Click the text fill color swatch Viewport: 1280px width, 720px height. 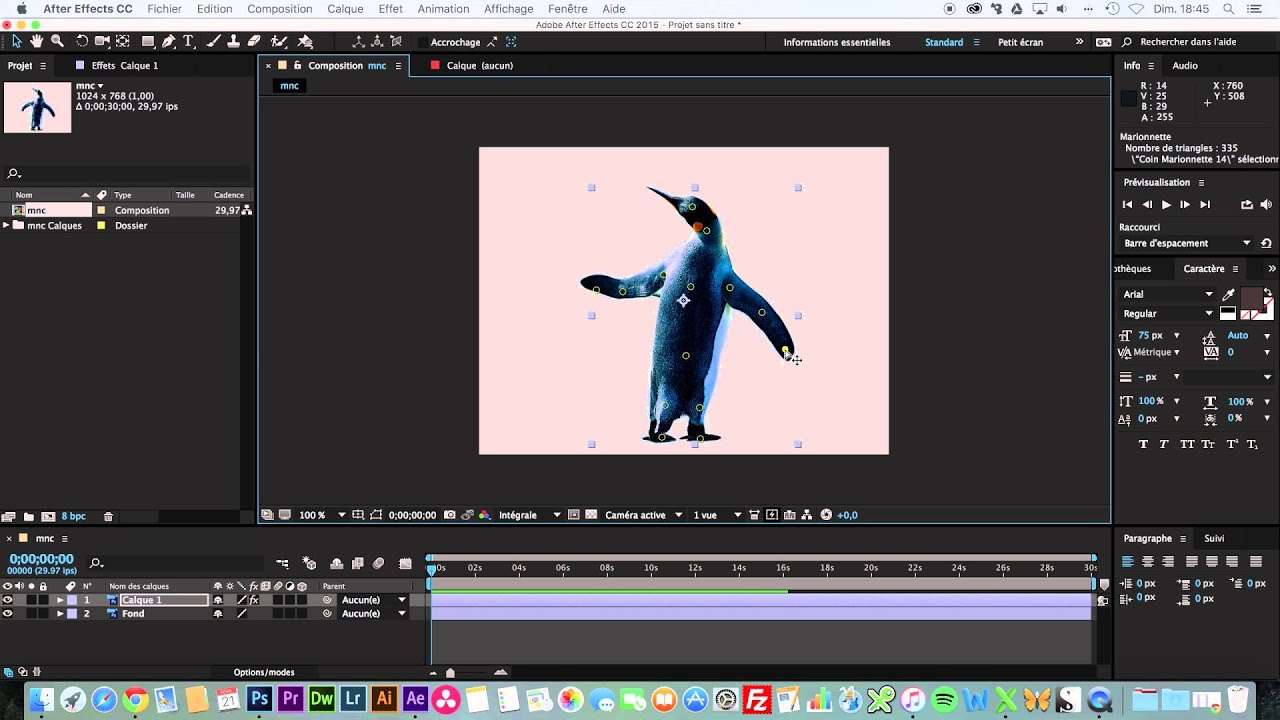coord(1252,296)
